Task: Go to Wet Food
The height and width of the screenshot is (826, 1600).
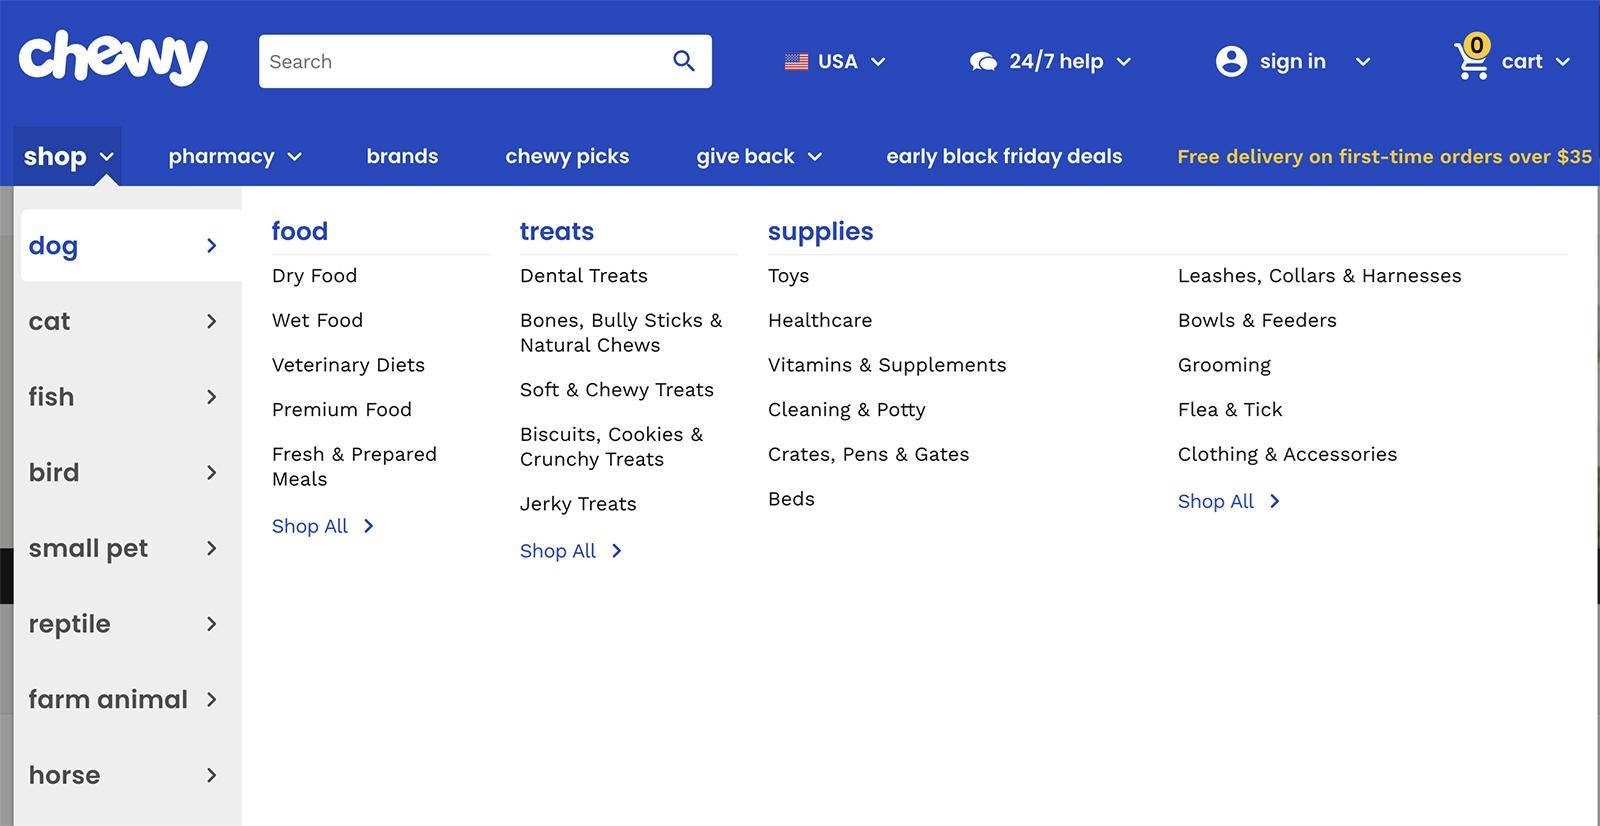Action: click(317, 320)
